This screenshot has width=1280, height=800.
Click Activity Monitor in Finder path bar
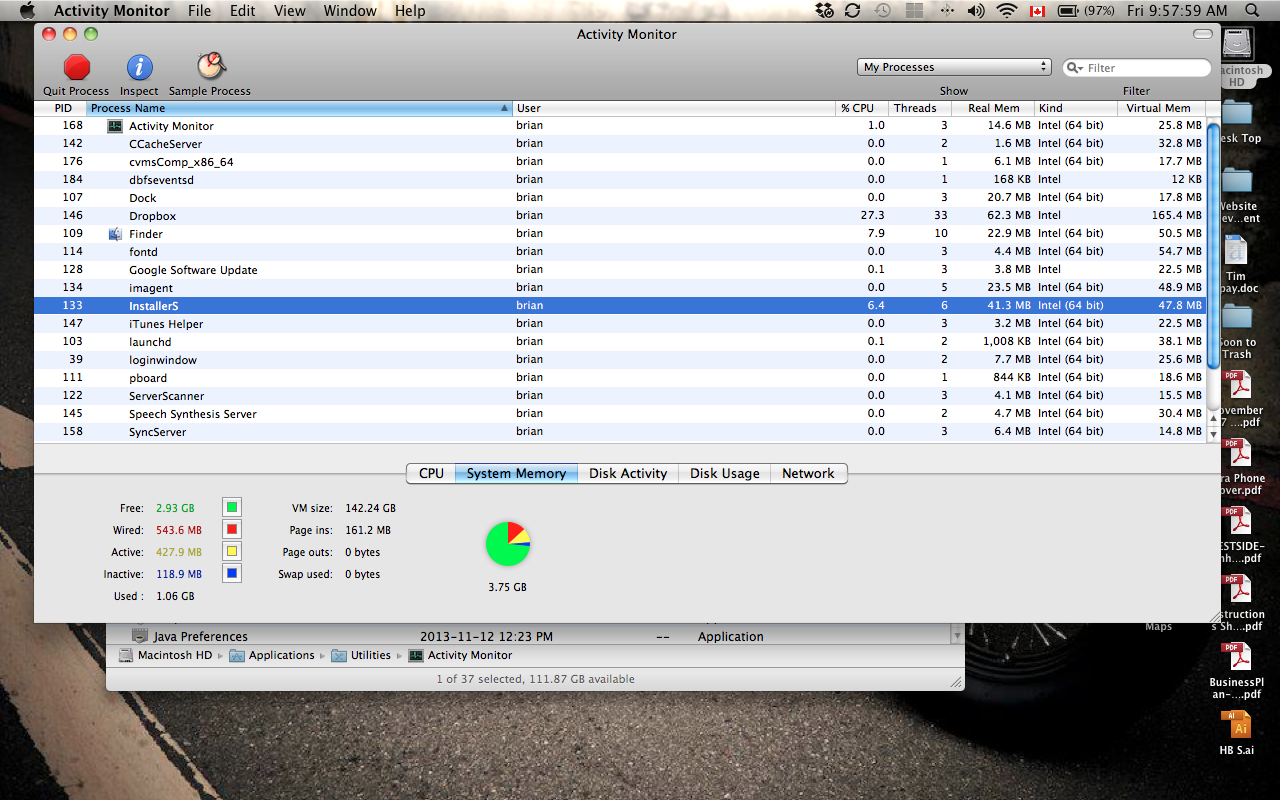(x=460, y=655)
